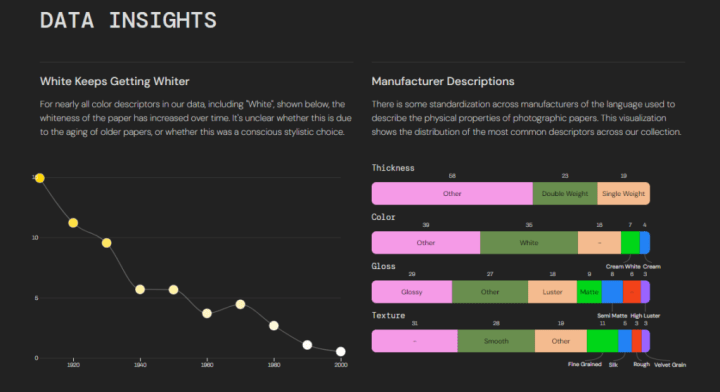Click the Glossy segment in Gloss bar
The height and width of the screenshot is (392, 720).
click(x=412, y=291)
